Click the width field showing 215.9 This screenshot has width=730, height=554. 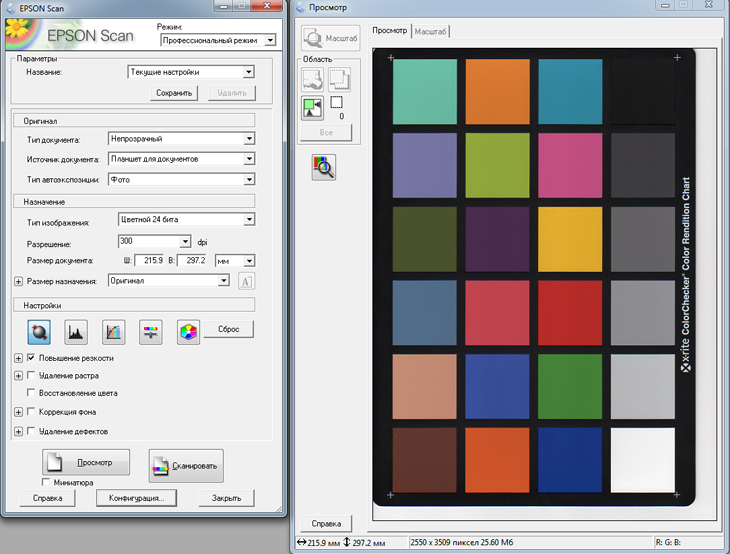(x=149, y=261)
